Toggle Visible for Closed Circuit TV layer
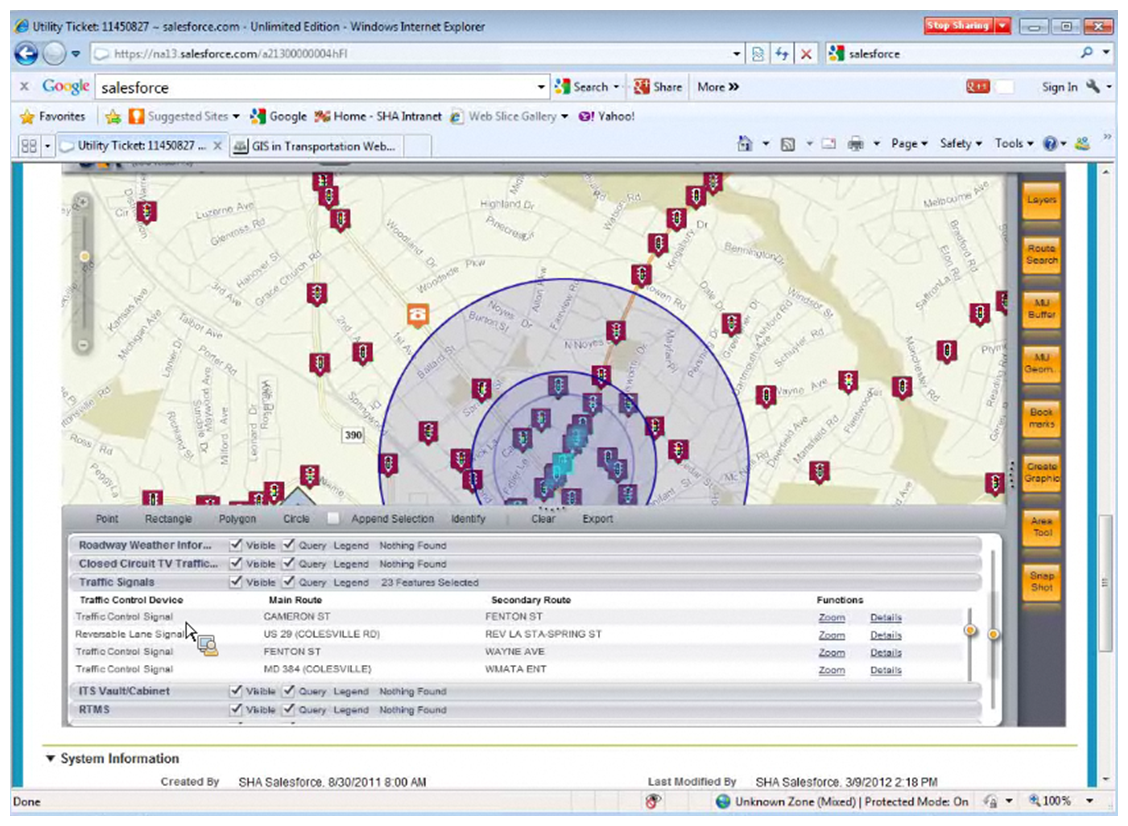 pyautogui.click(x=235, y=563)
